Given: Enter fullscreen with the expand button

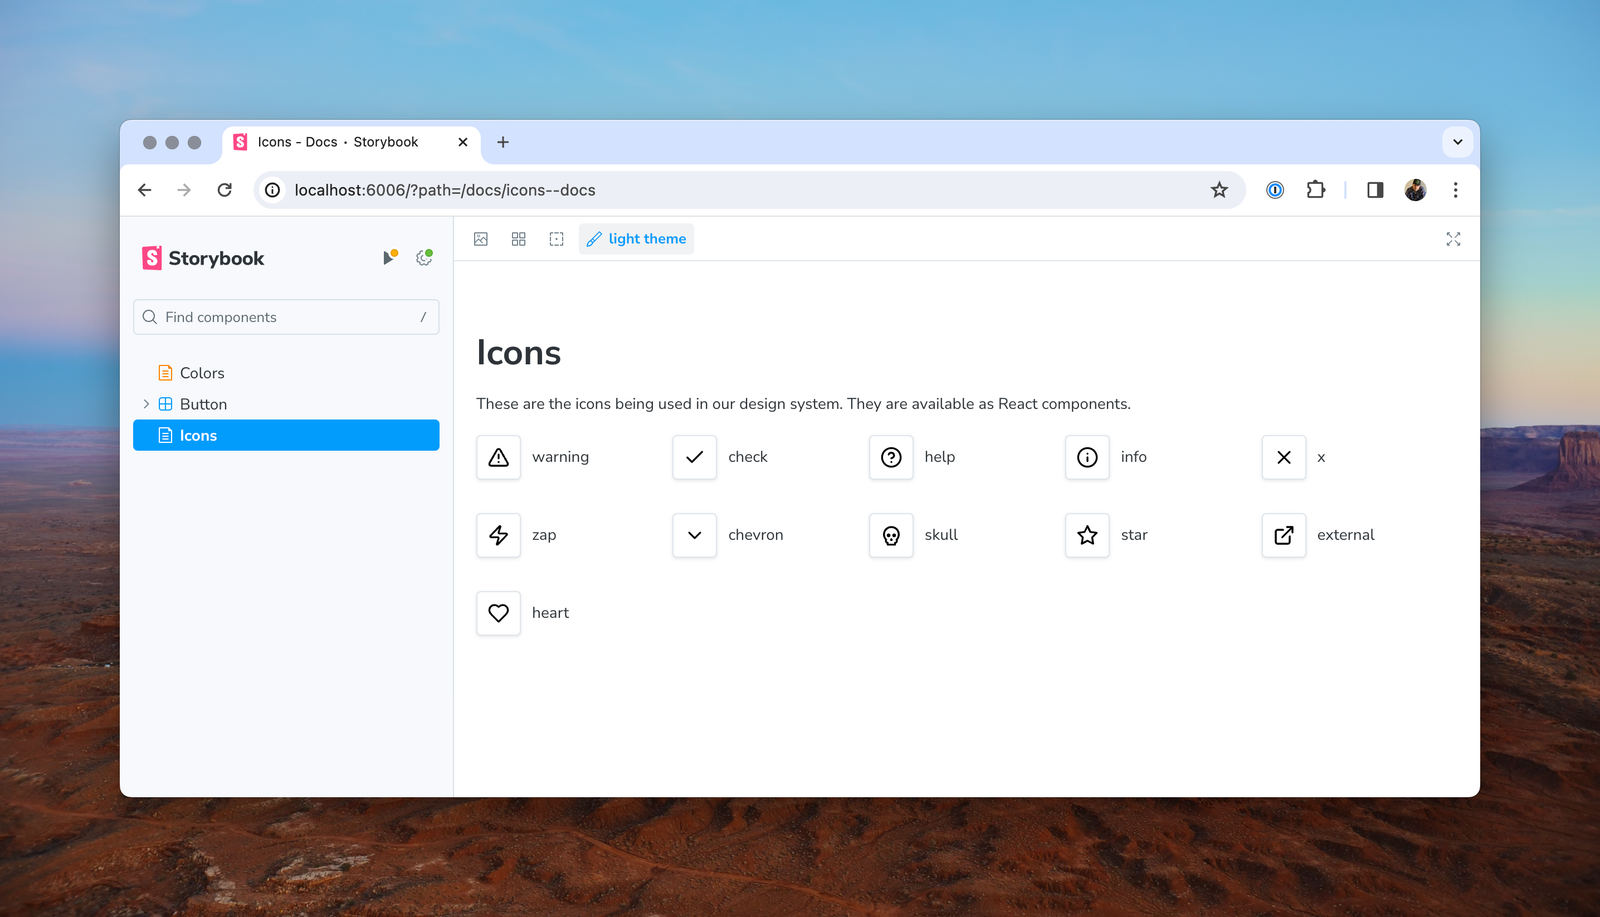Looking at the screenshot, I should click(x=1453, y=239).
